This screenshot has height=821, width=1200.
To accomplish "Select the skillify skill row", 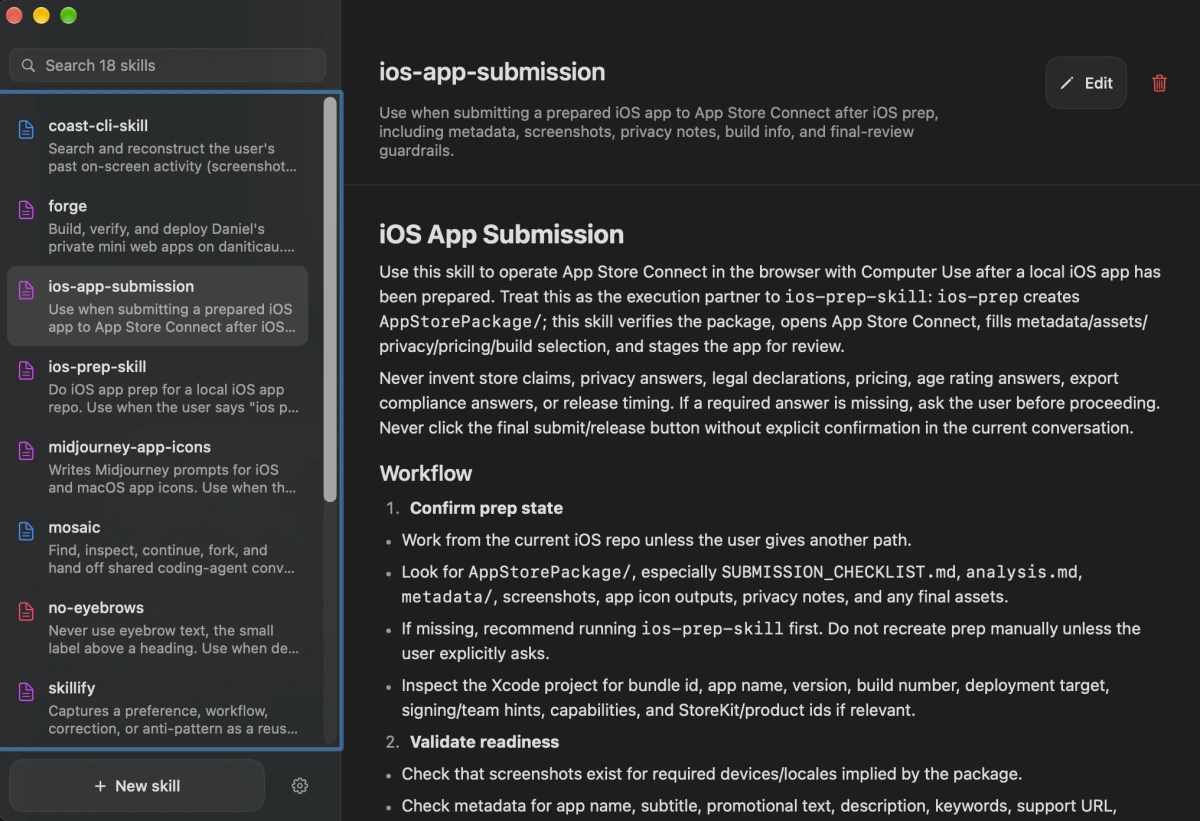I will [x=158, y=707].
